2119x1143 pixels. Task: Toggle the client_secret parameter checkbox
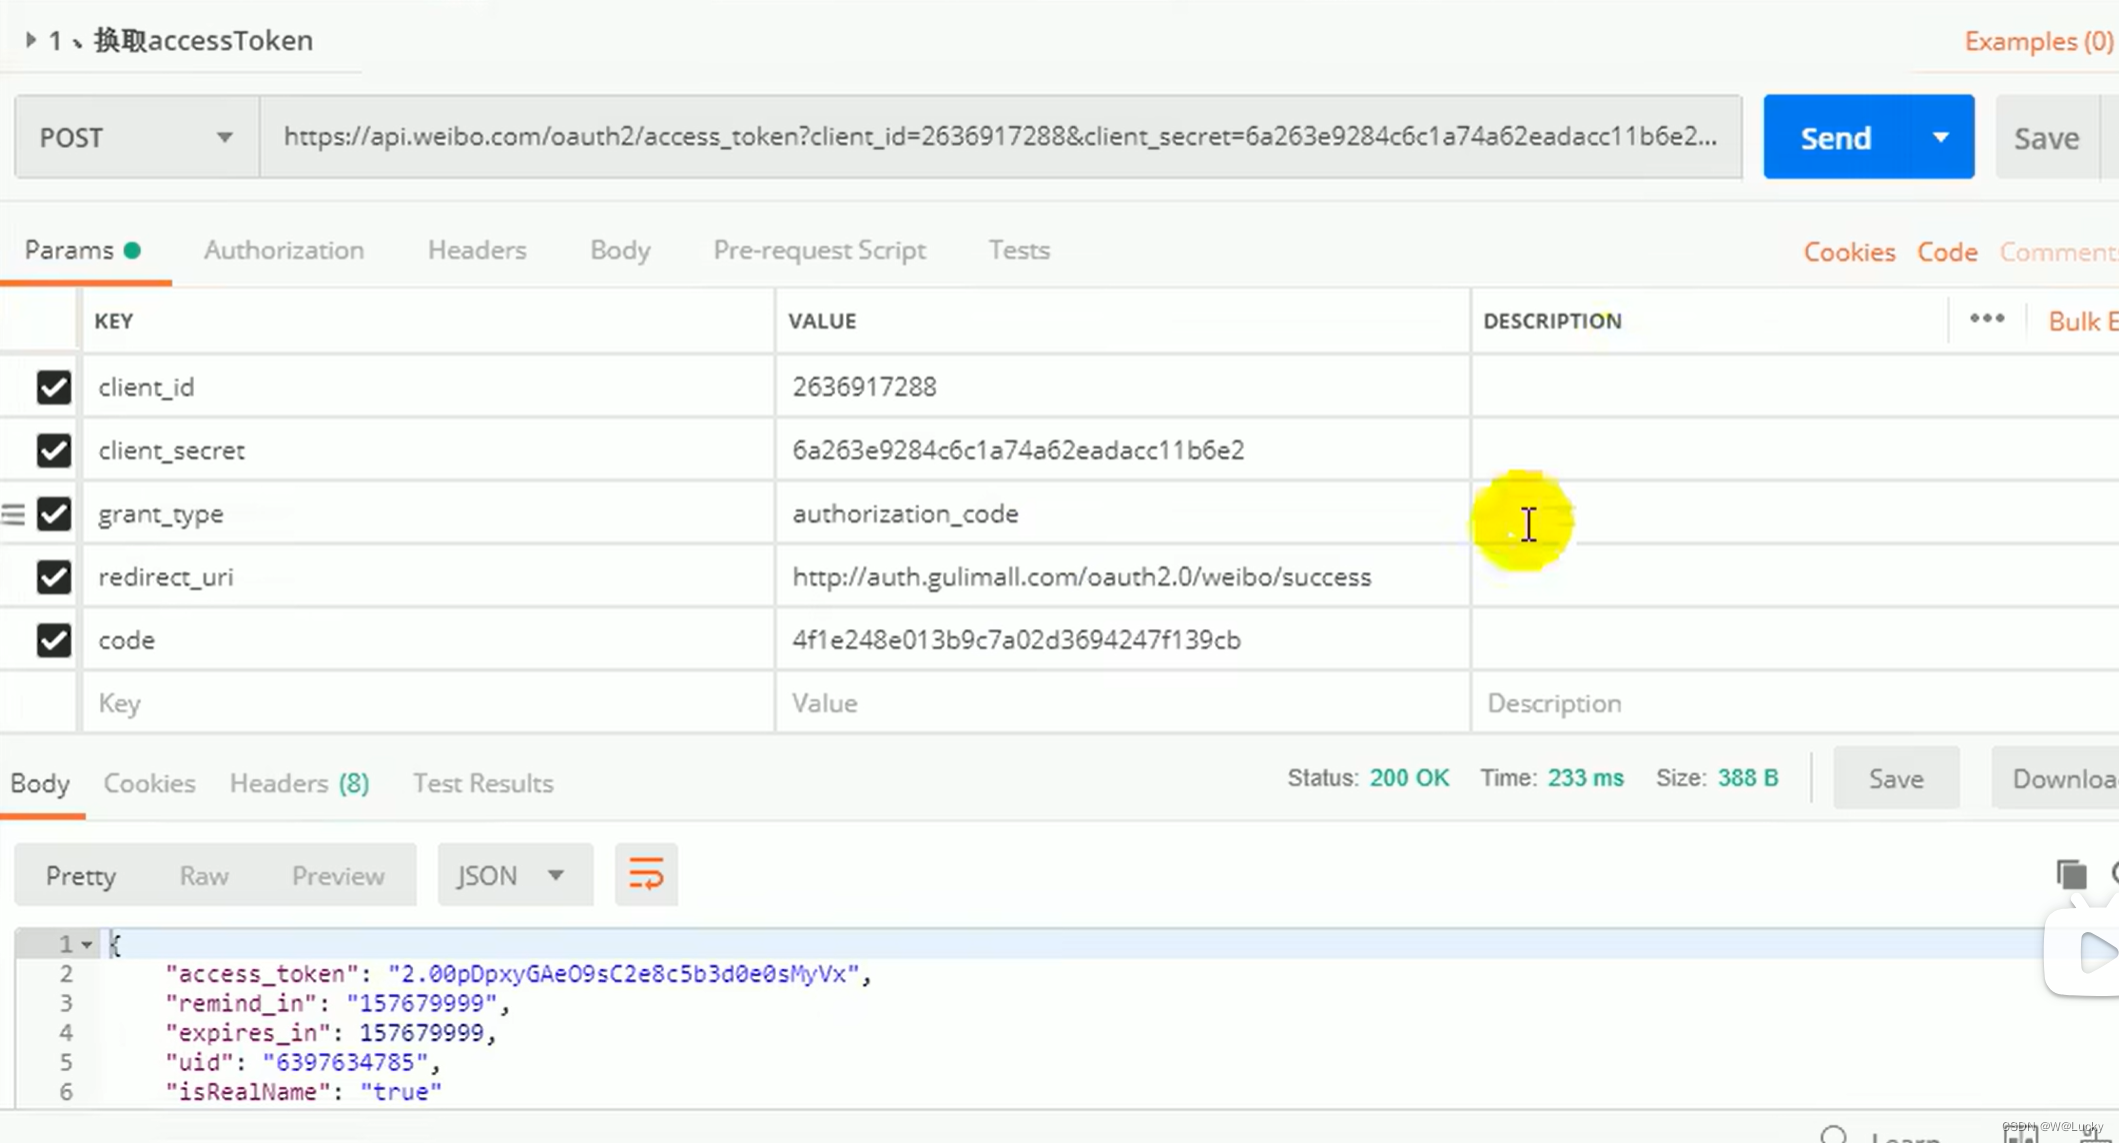(x=54, y=450)
